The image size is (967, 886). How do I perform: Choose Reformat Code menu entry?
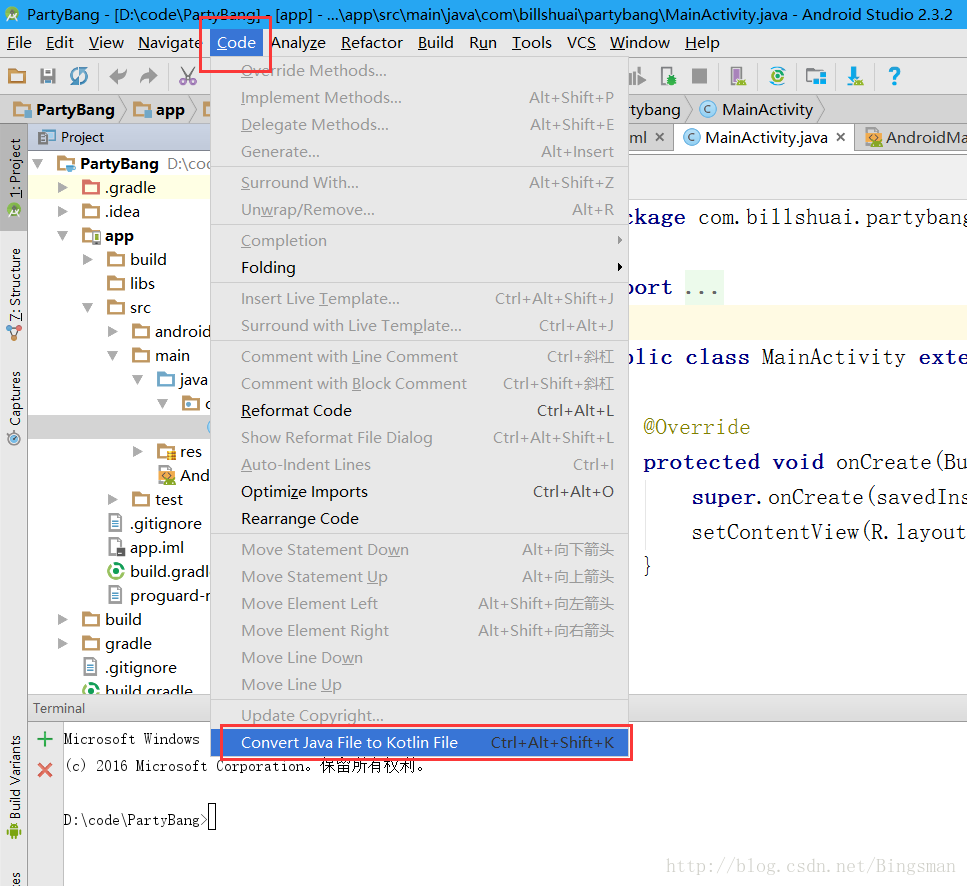click(x=419, y=411)
